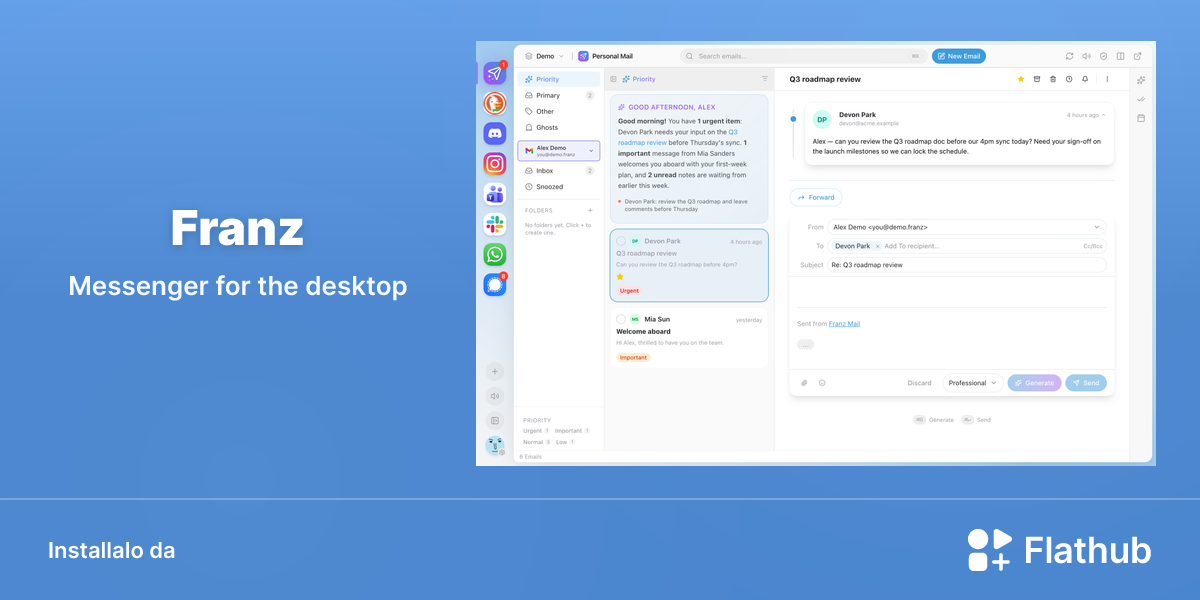
Task: Mute notifications in the services sidebar
Action: click(494, 396)
